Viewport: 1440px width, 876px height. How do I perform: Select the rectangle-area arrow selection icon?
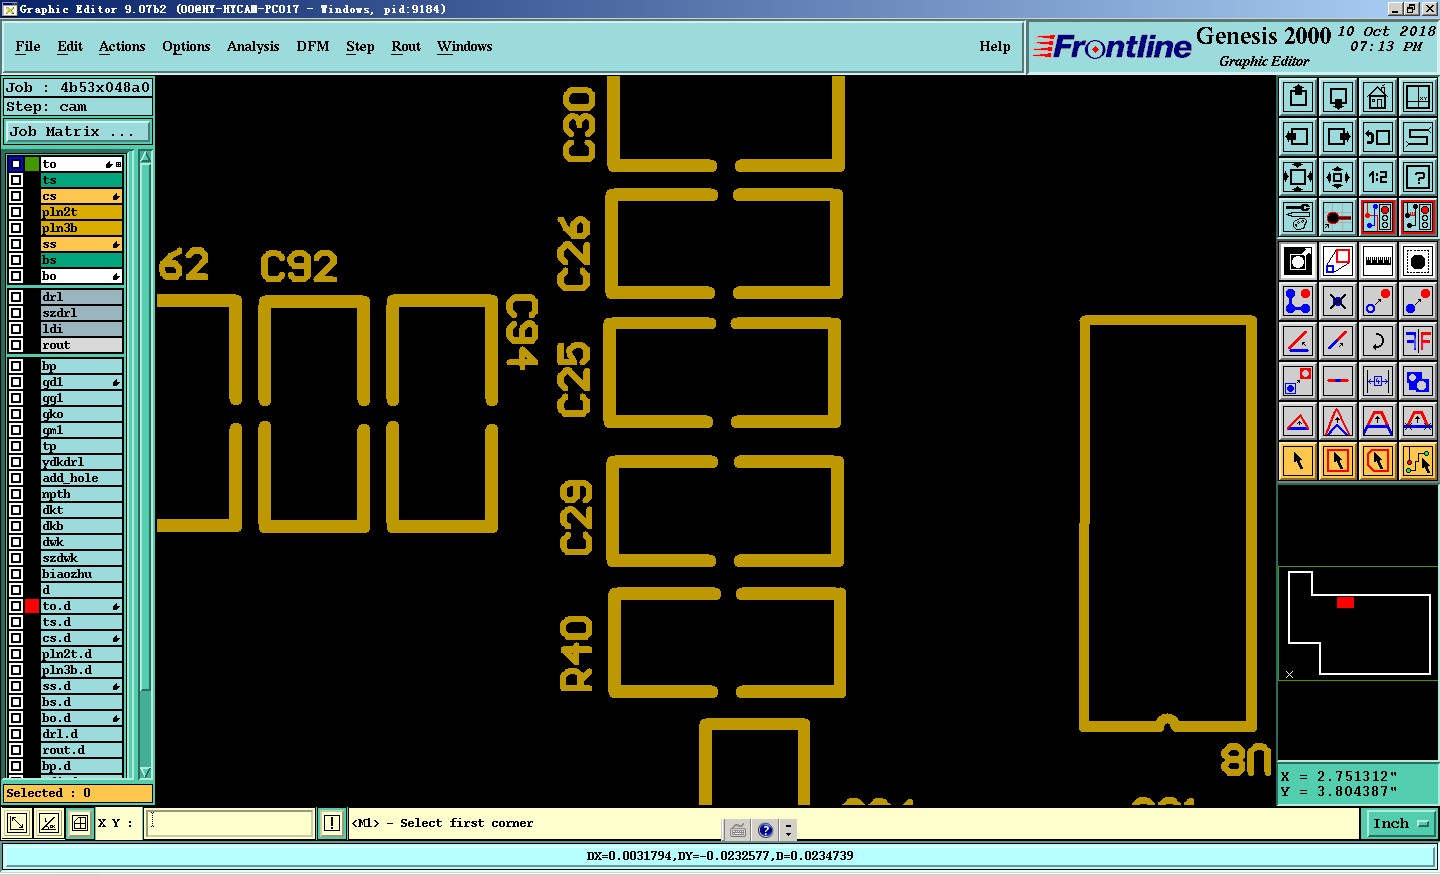[x=1338, y=461]
